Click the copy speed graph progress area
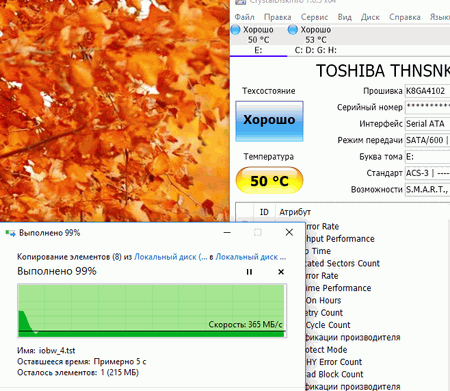450x391 pixels. click(x=152, y=311)
